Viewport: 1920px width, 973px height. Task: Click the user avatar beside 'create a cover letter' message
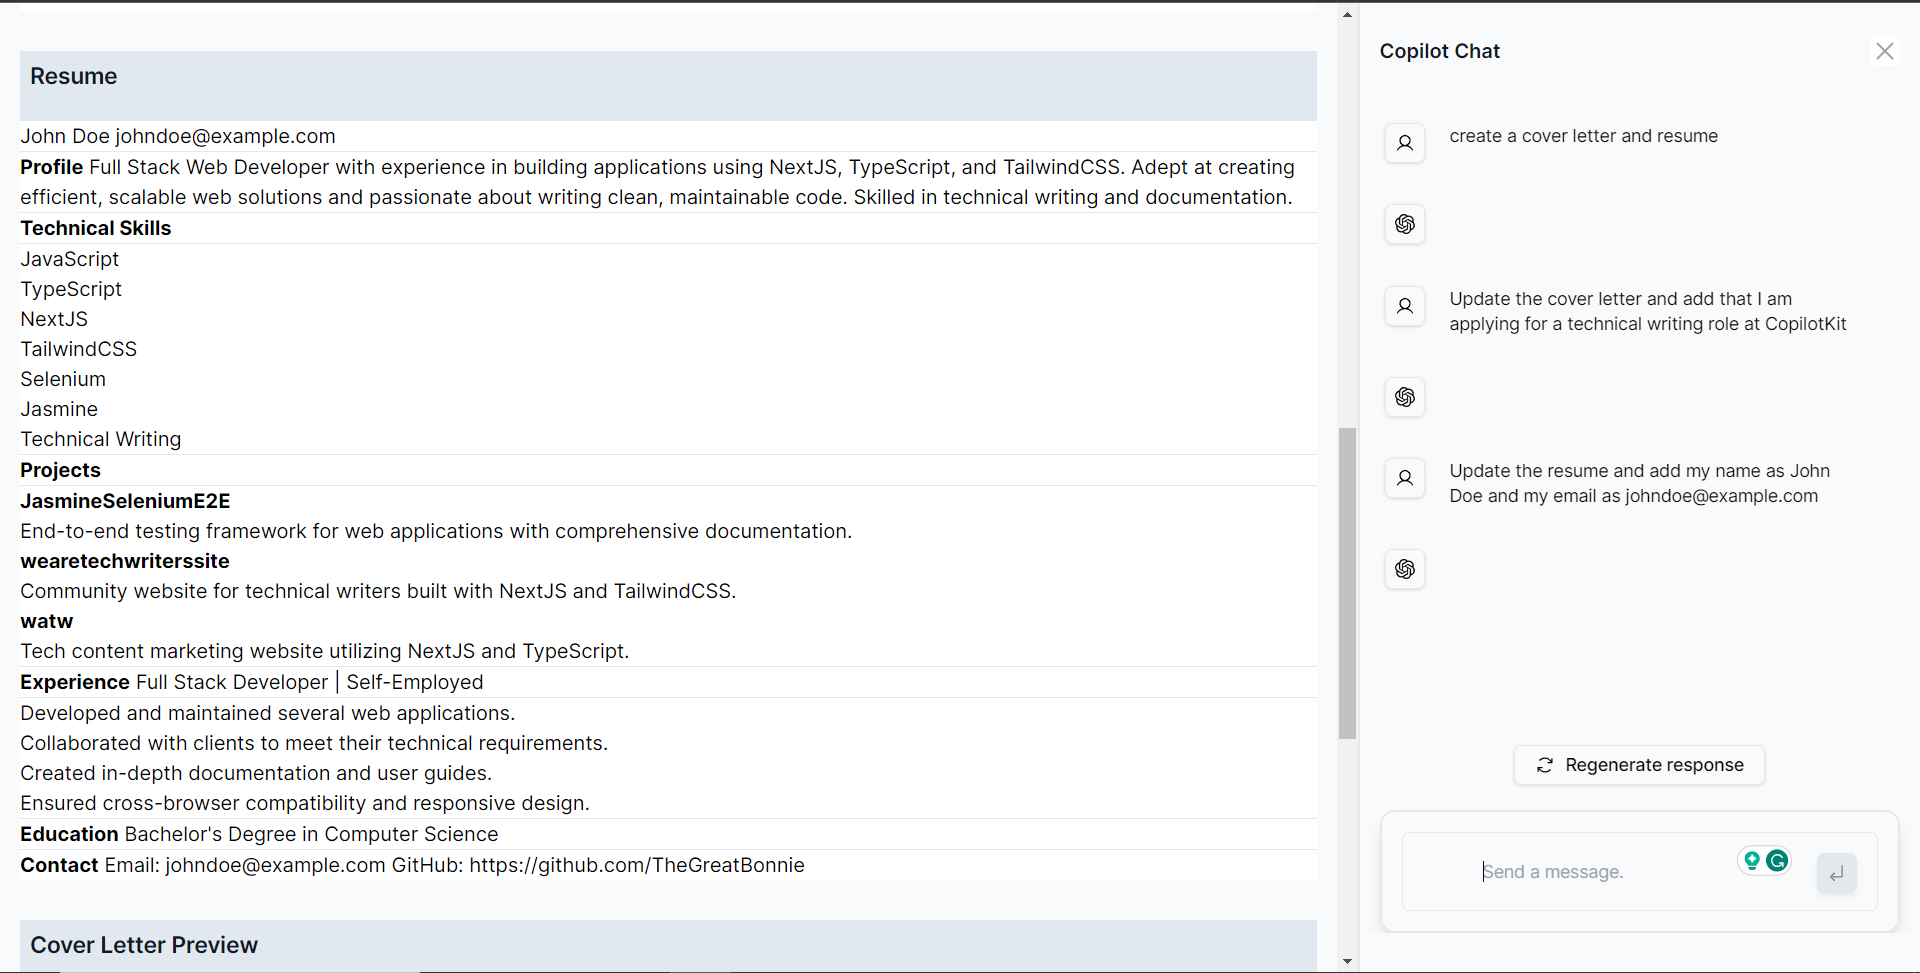tap(1405, 143)
